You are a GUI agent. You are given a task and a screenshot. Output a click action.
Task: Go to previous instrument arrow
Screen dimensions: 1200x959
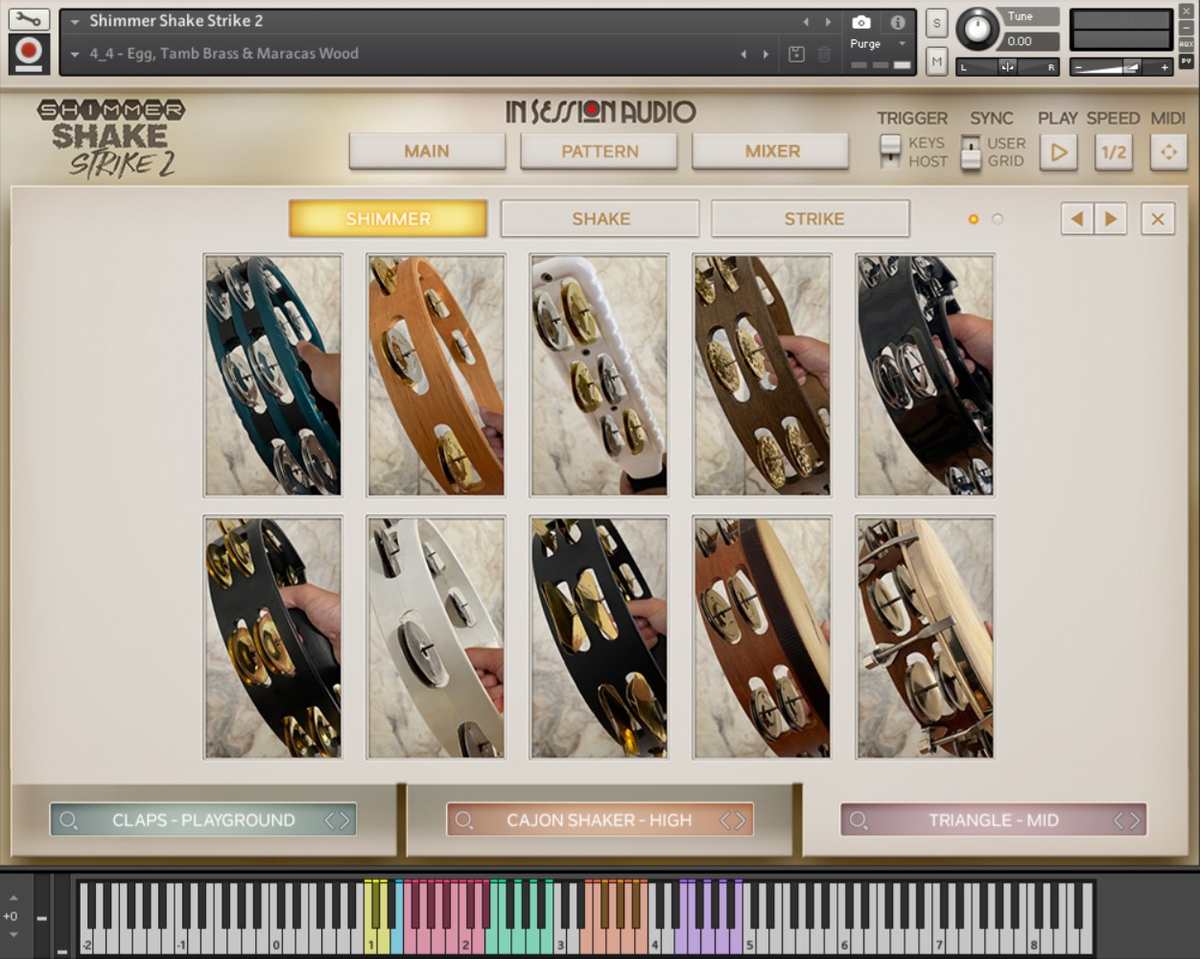(806, 22)
